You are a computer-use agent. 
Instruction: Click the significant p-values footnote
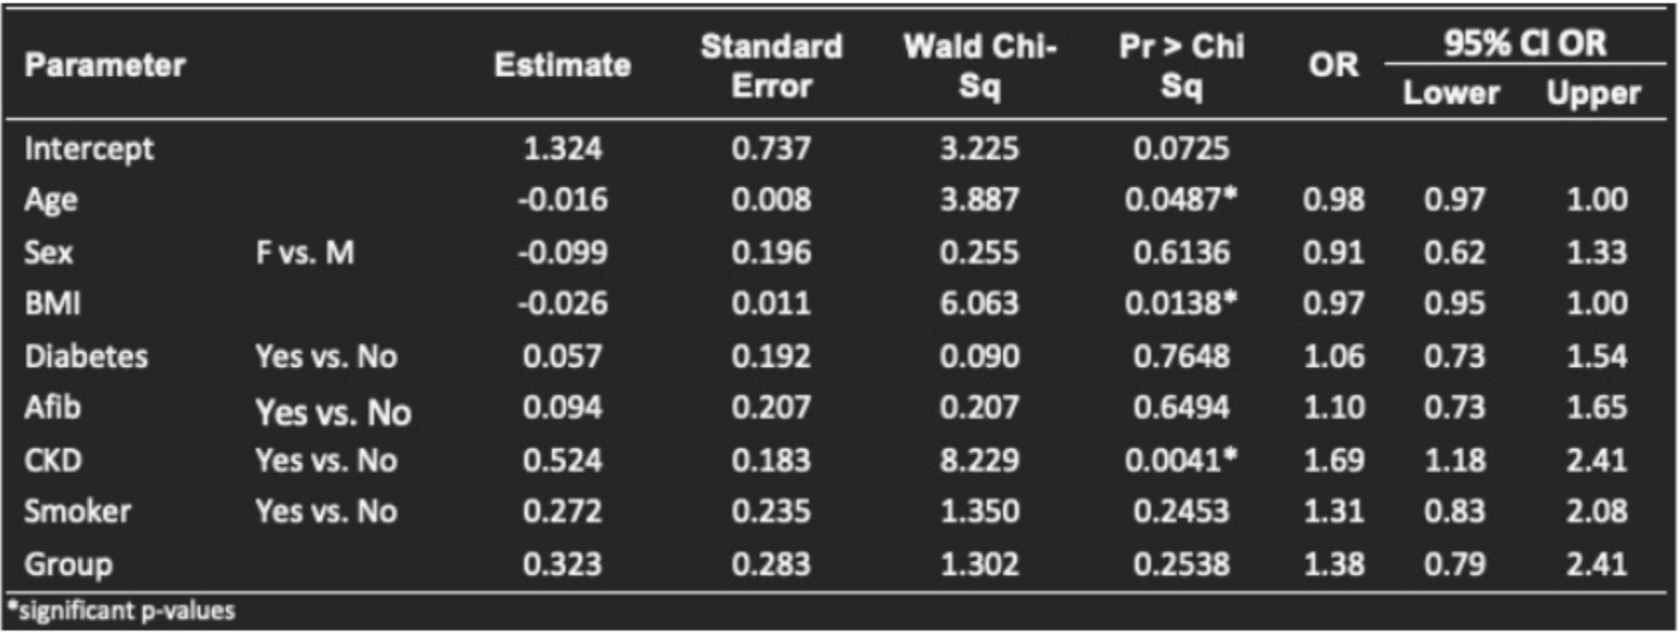tap(122, 611)
